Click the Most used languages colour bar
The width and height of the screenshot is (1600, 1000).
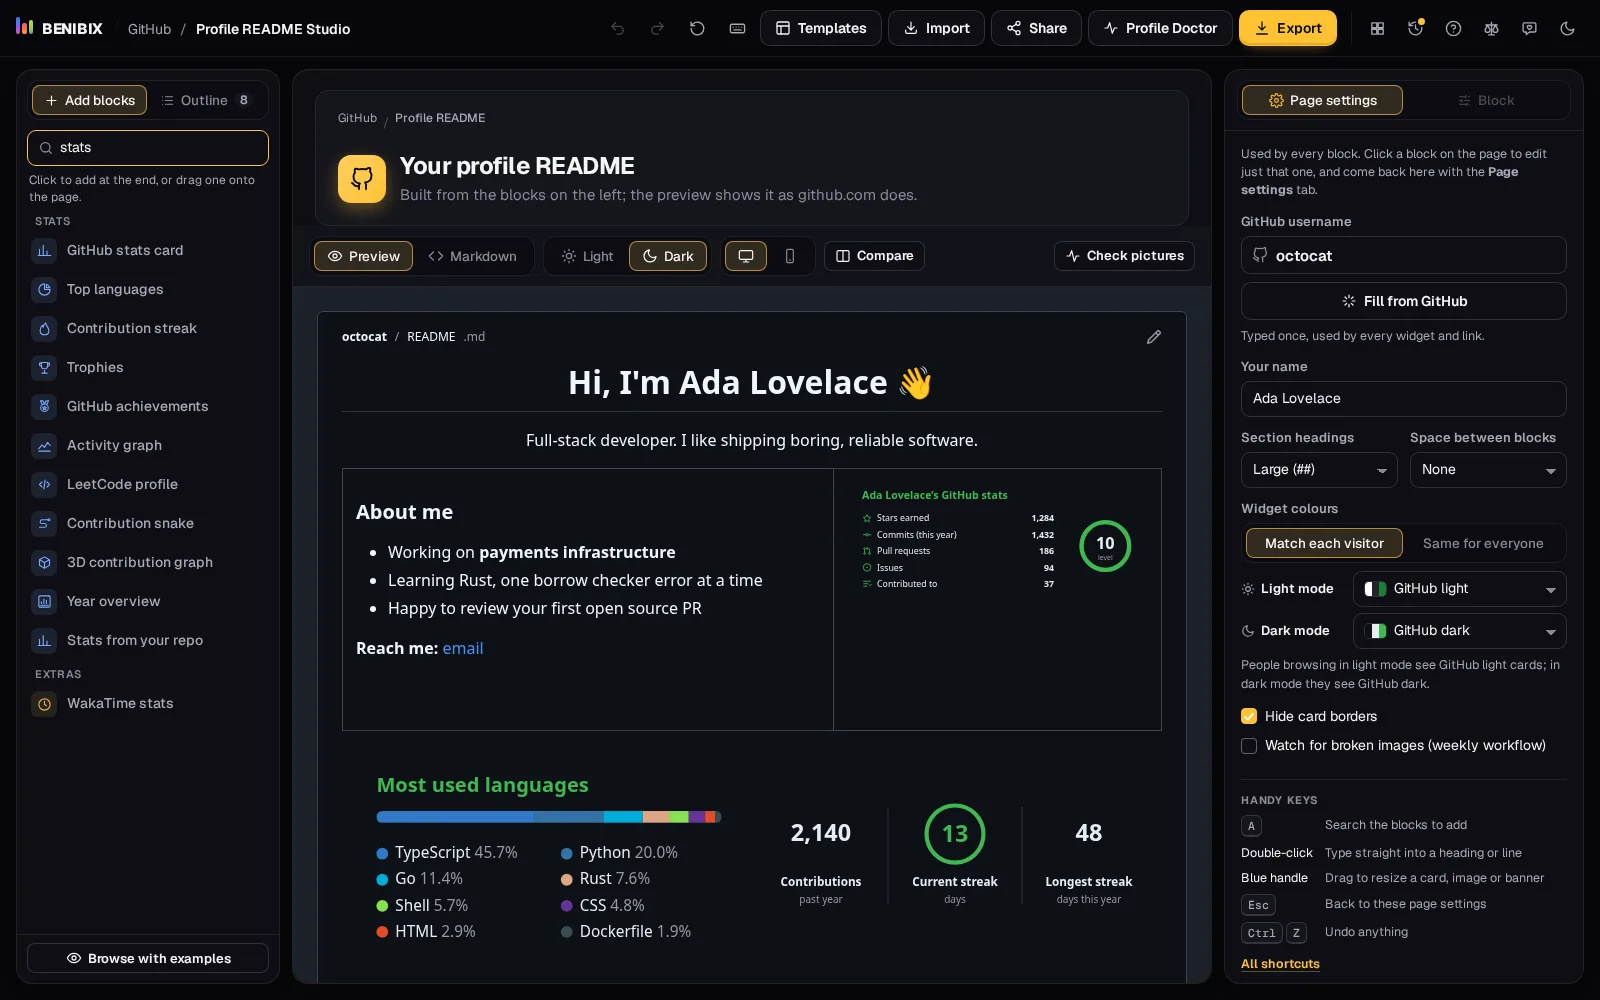[549, 817]
